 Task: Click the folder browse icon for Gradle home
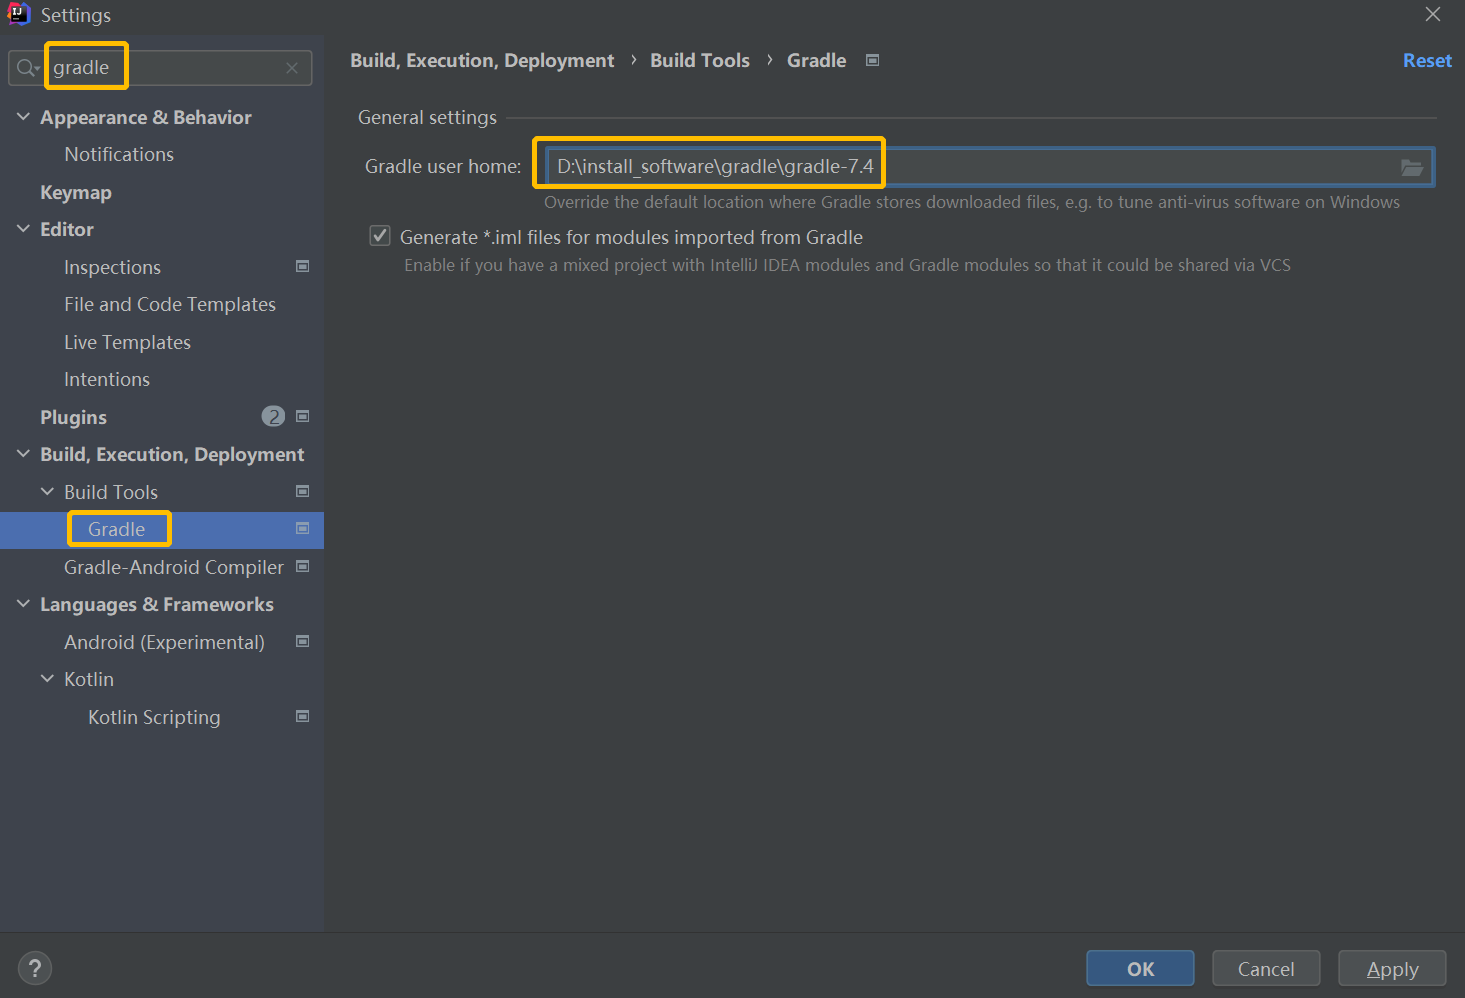(x=1412, y=167)
